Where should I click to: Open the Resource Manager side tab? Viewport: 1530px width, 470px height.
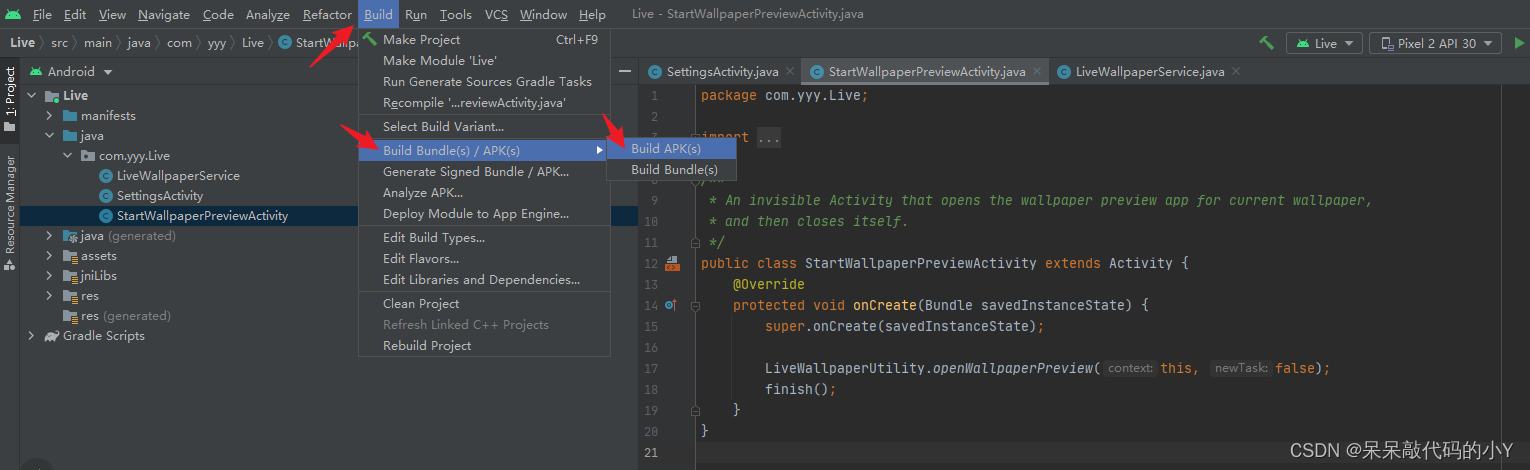coord(10,212)
